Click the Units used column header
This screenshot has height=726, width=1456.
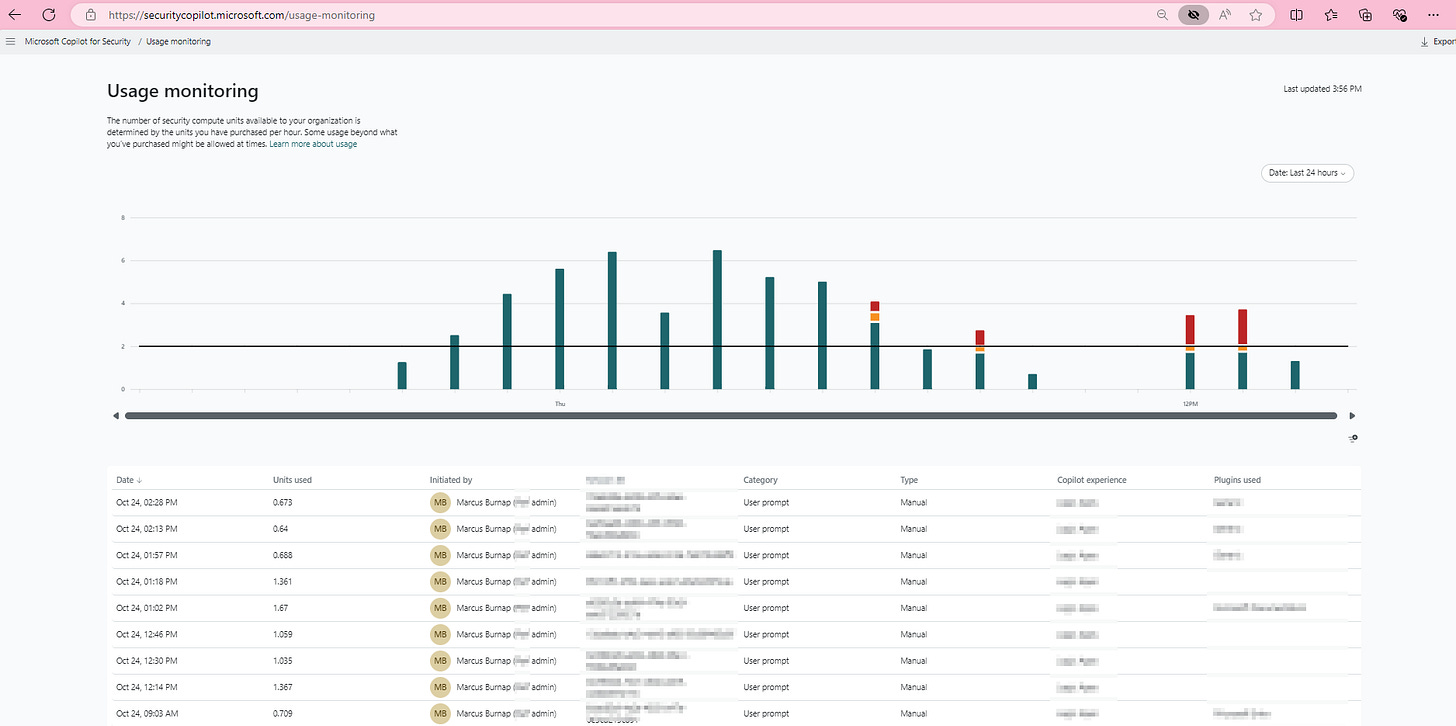coord(292,480)
